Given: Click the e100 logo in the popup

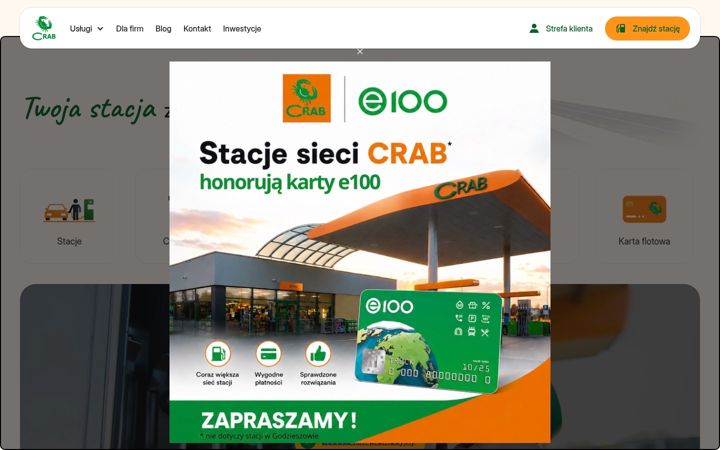Looking at the screenshot, I should point(403,101).
